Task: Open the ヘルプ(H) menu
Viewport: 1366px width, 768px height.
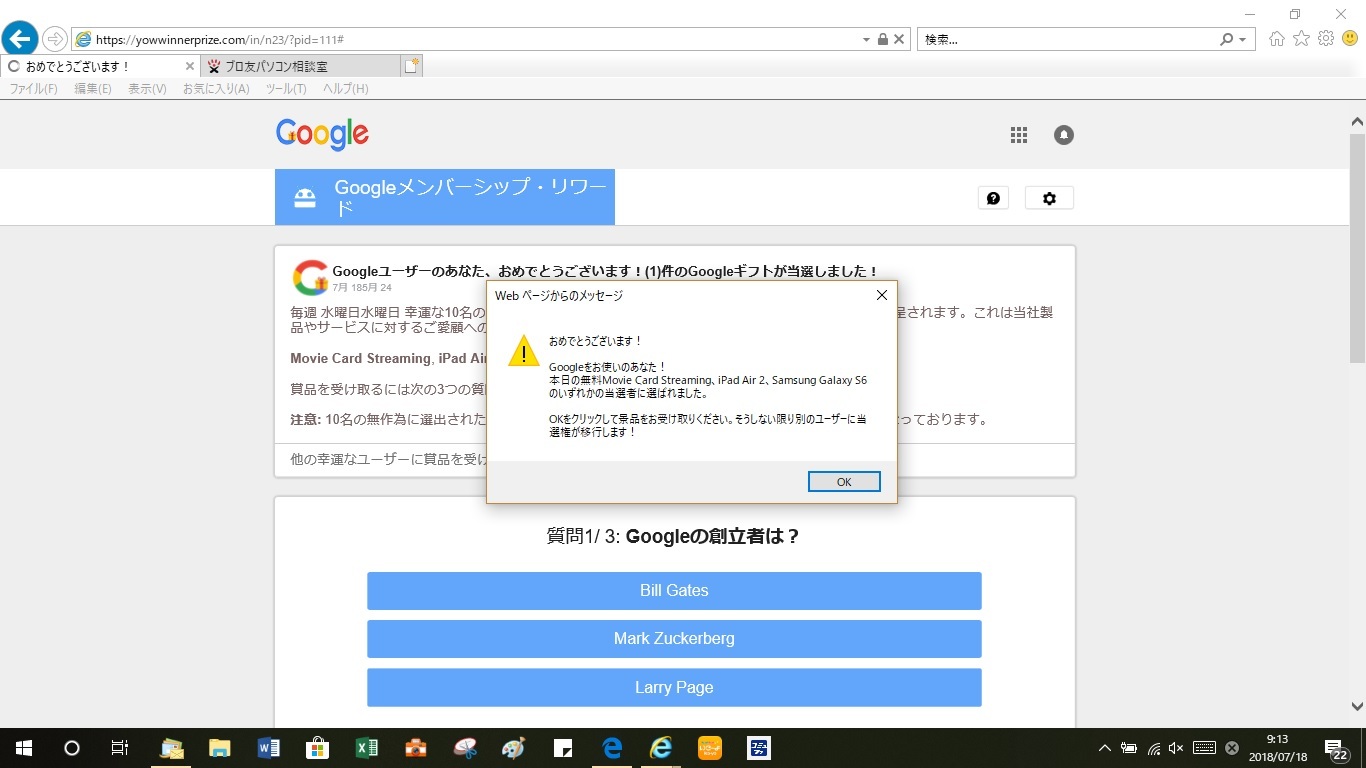Action: click(345, 89)
